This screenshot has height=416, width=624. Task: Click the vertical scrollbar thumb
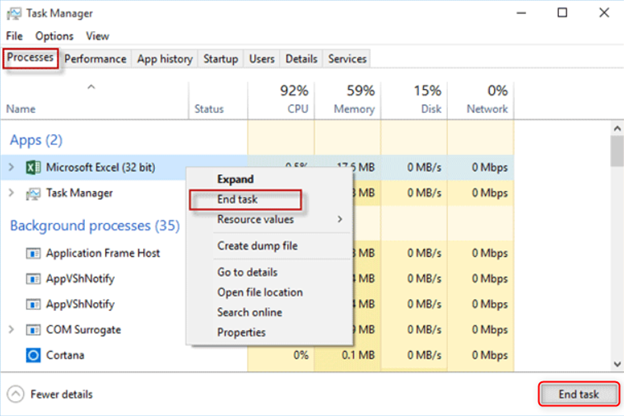(x=617, y=151)
